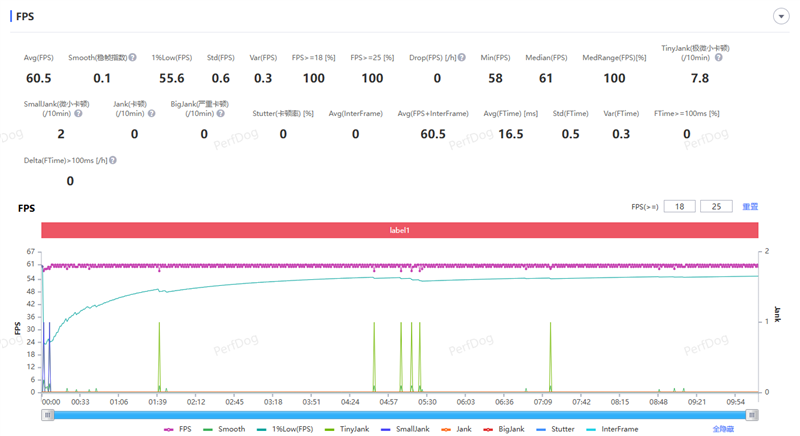Open help tooltip for TinyJank (/10min)
The width and height of the screenshot is (800, 436).
718,58
